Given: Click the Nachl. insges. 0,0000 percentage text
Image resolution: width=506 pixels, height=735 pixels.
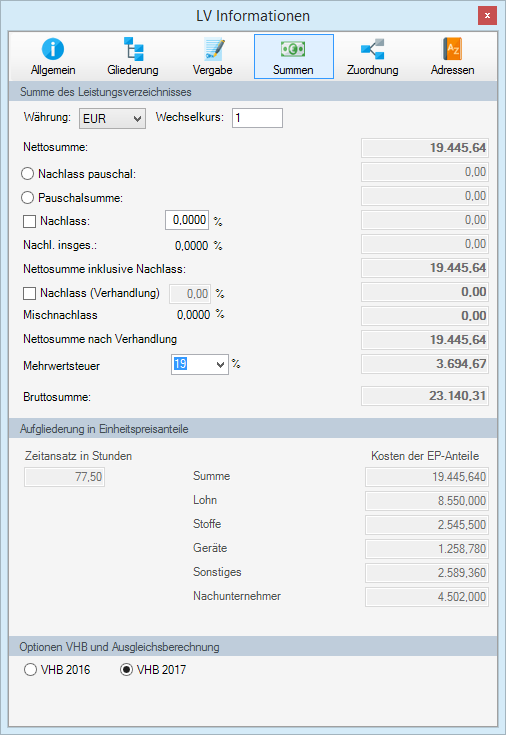Looking at the screenshot, I should coord(191,246).
